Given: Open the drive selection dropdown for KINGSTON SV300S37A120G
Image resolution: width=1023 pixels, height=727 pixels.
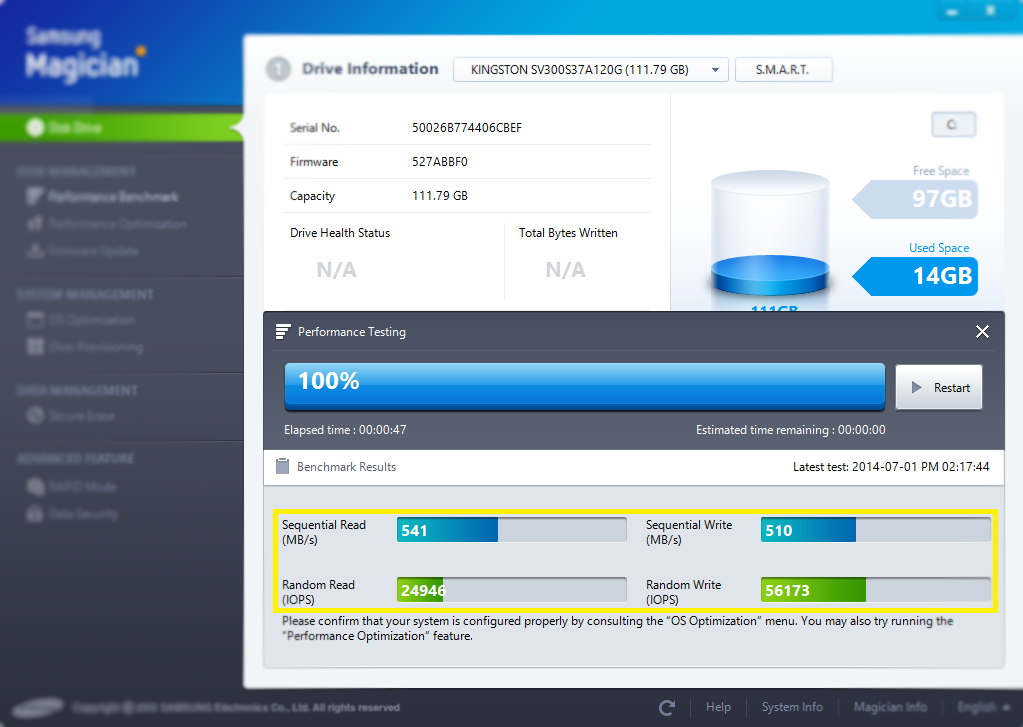Looking at the screenshot, I should [x=590, y=70].
